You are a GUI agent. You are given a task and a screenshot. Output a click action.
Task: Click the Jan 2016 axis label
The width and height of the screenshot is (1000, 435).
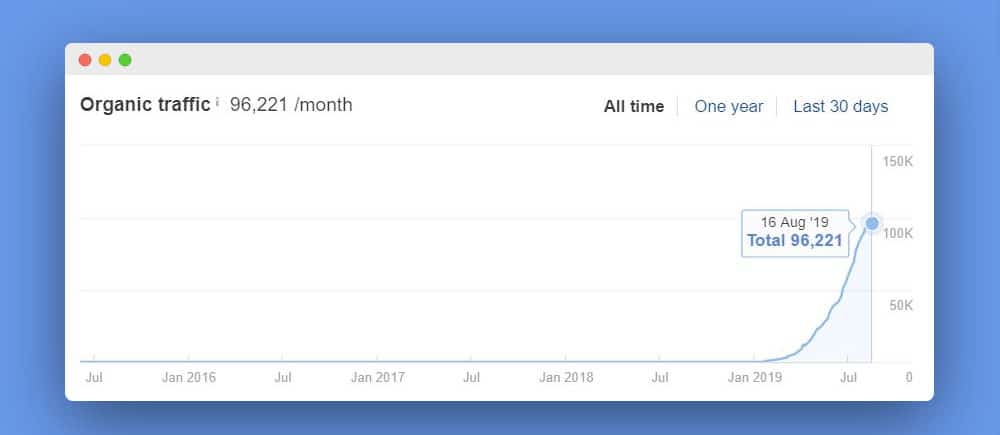[x=189, y=378]
